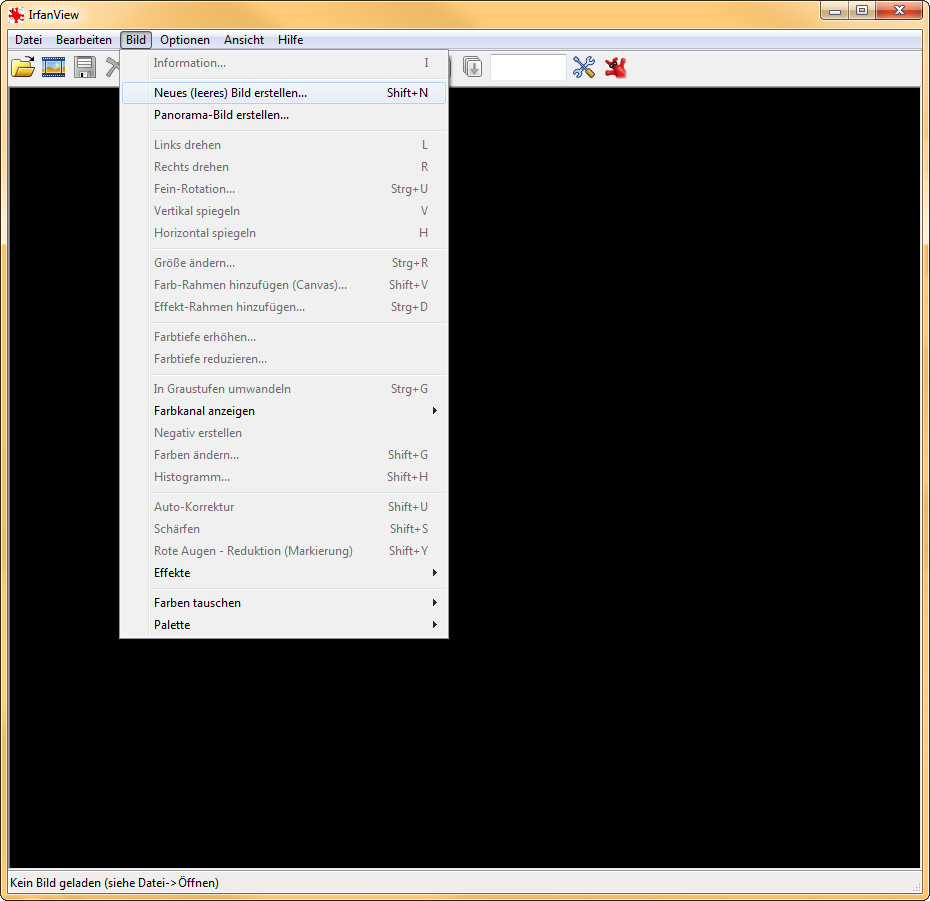Close the open Bild menu
The width and height of the screenshot is (930, 901).
pos(136,40)
